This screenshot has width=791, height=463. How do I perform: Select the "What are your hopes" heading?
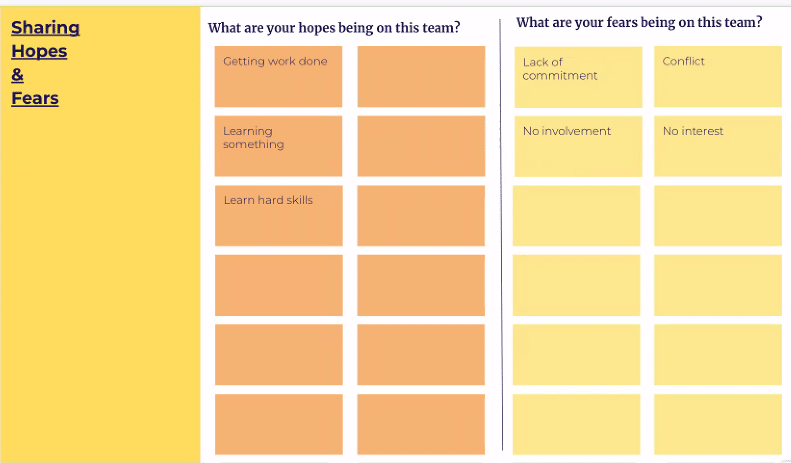[x=334, y=28]
